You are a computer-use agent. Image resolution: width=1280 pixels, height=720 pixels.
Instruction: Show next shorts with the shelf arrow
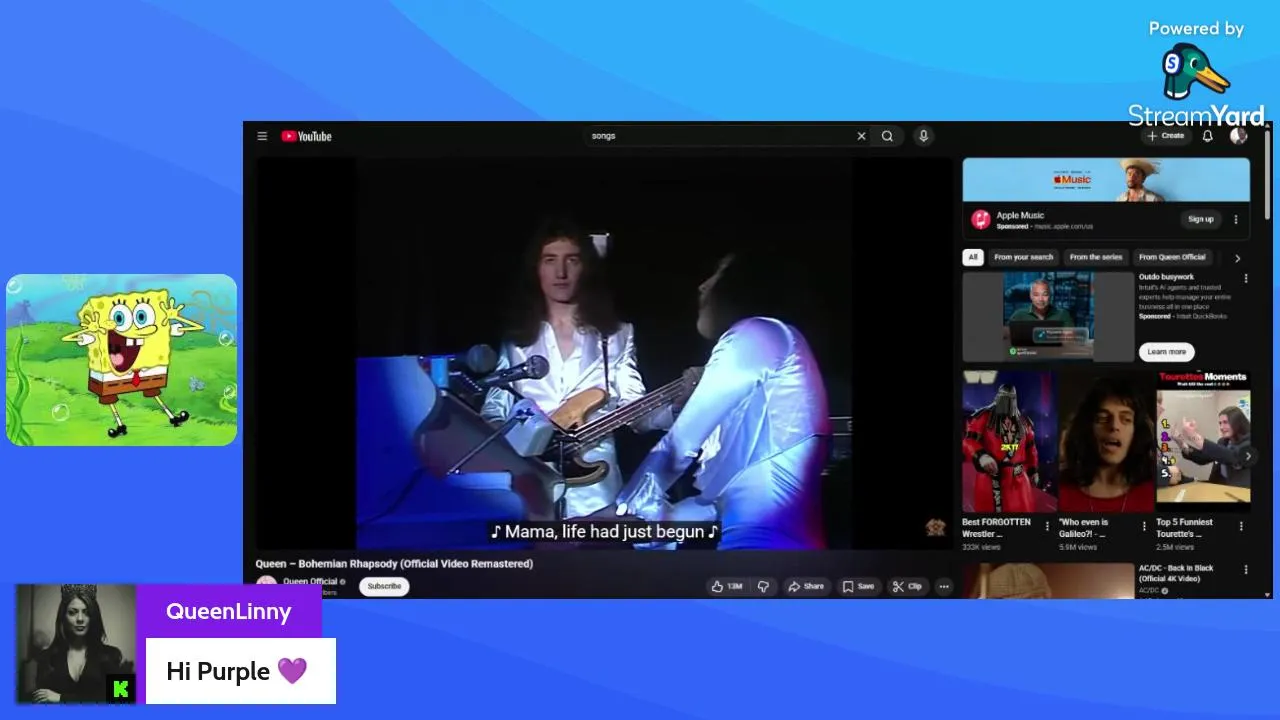(1248, 456)
